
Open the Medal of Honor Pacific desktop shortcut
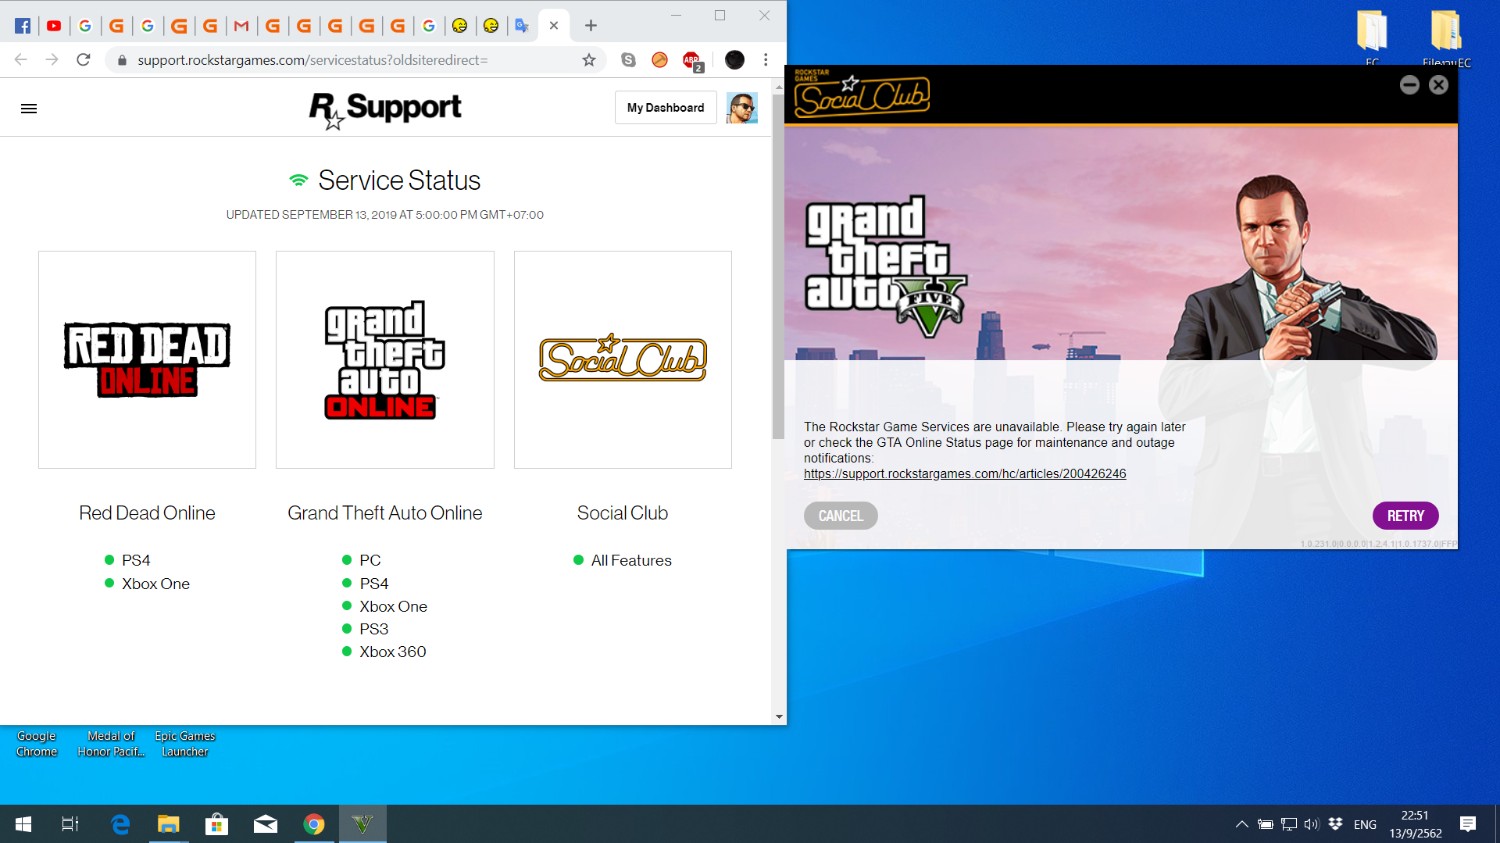coord(111,744)
